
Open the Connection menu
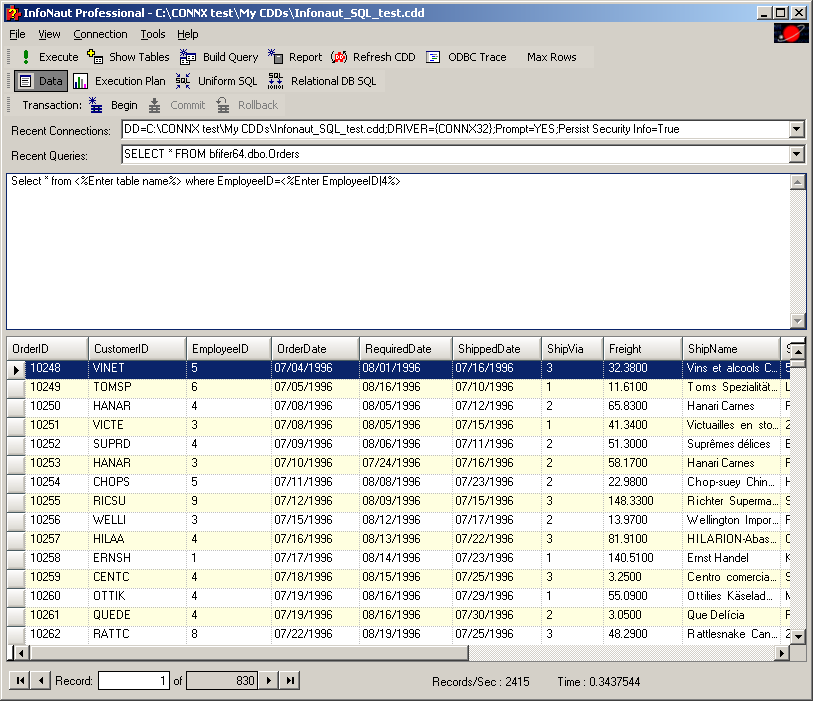click(x=100, y=34)
